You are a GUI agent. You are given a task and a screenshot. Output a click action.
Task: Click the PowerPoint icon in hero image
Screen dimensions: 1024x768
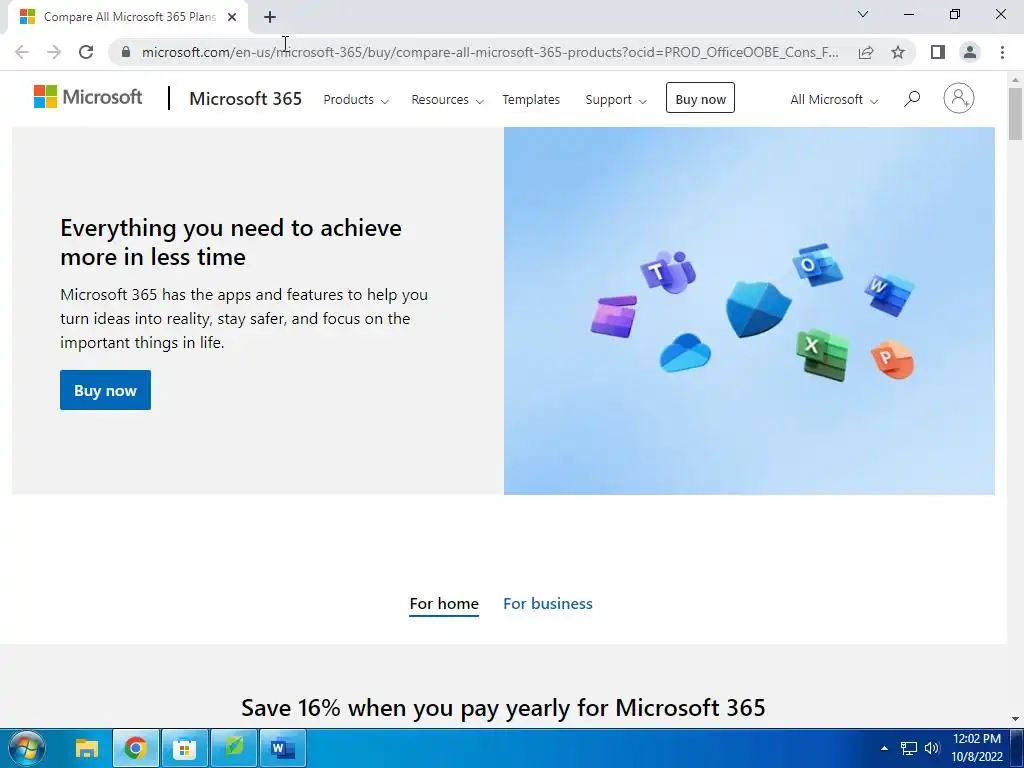[892, 360]
